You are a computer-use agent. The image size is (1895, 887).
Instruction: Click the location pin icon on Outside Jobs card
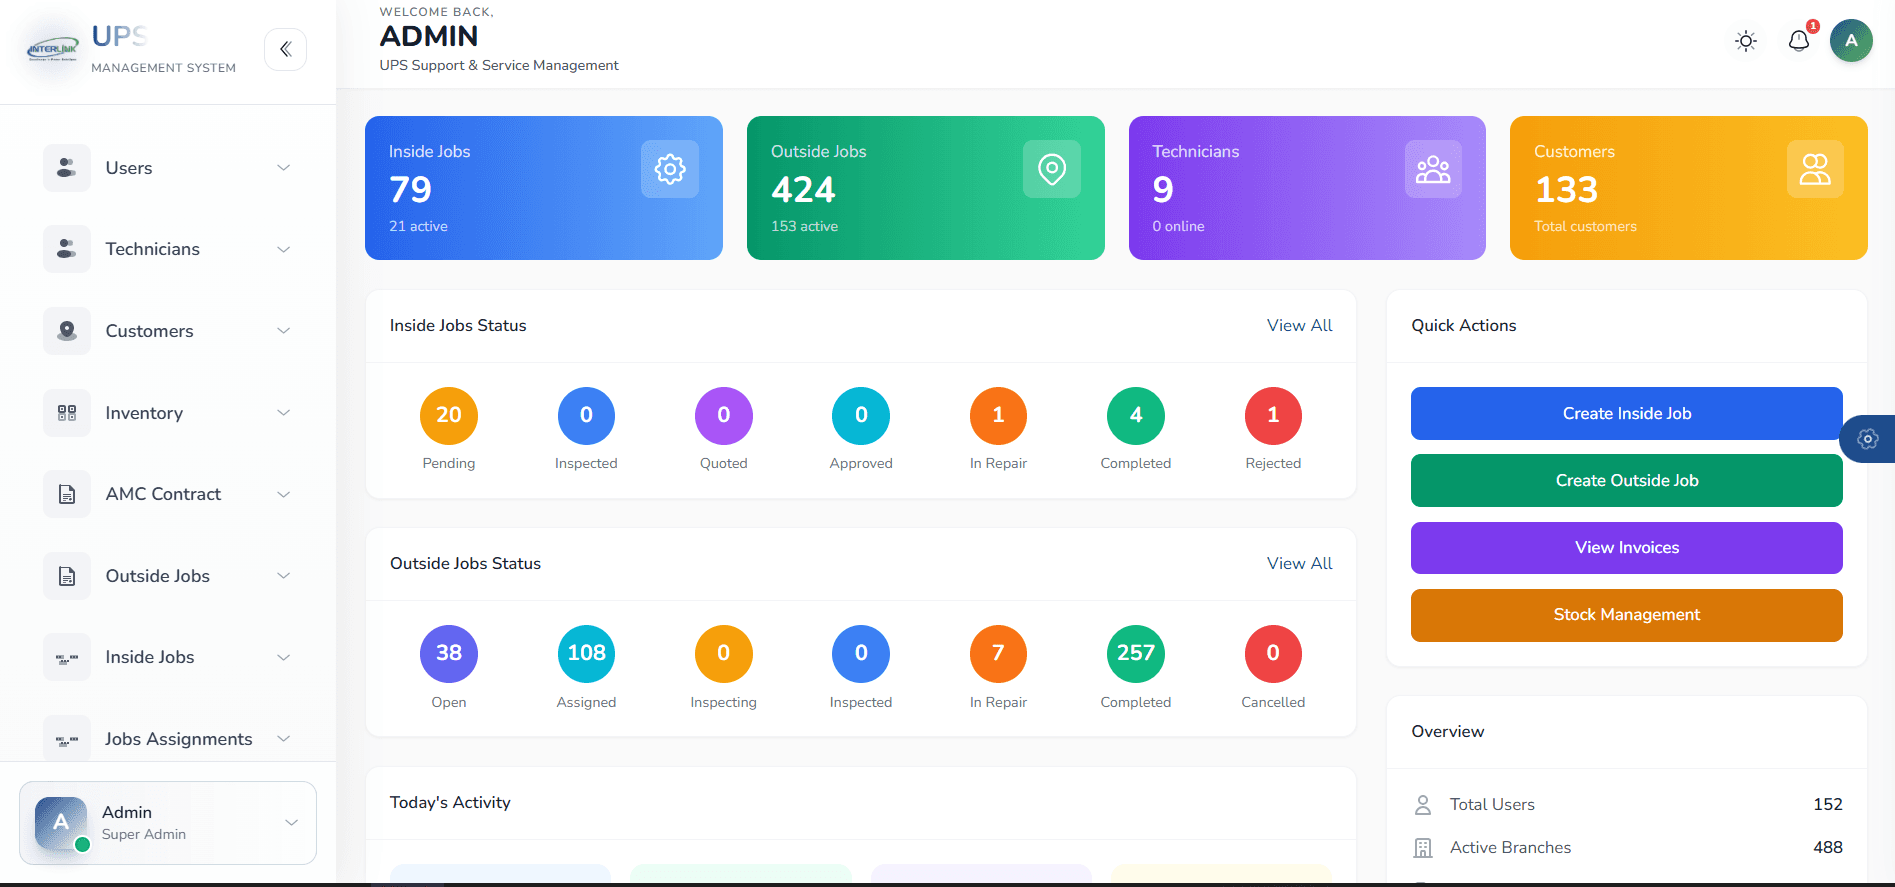click(1052, 169)
